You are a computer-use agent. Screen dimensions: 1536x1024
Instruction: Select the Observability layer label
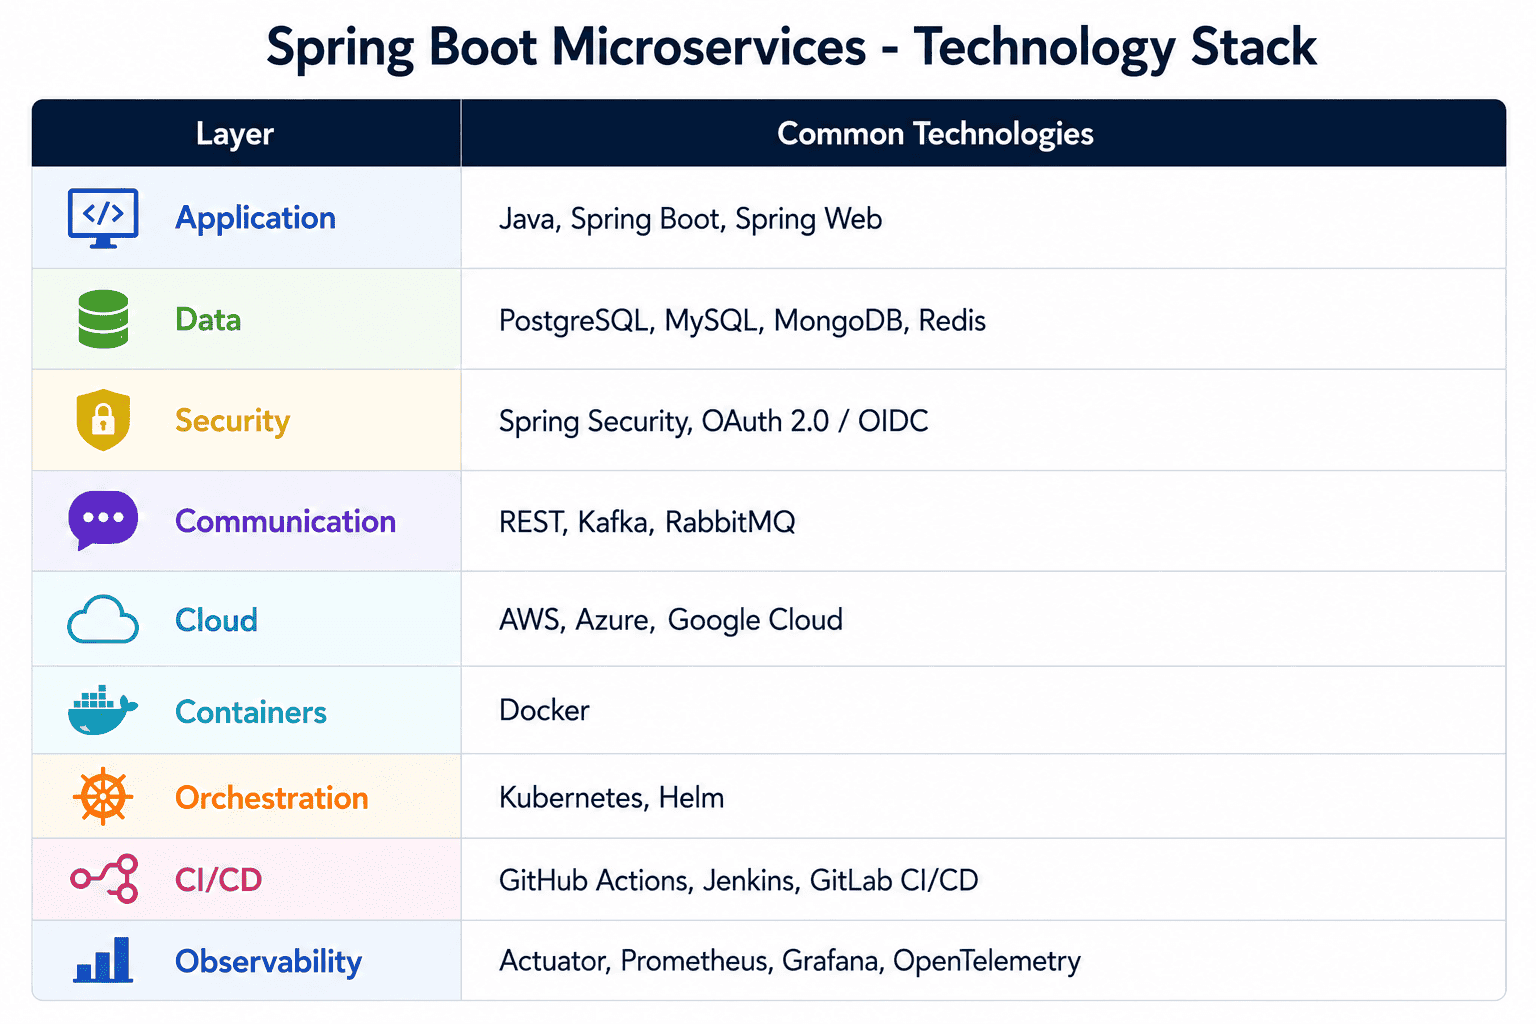[x=268, y=962]
